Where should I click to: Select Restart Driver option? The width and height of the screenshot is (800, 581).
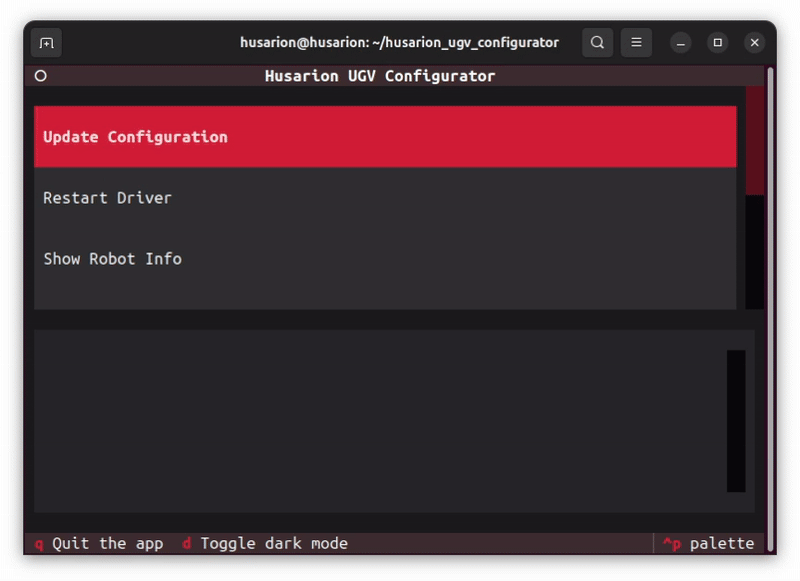click(385, 198)
